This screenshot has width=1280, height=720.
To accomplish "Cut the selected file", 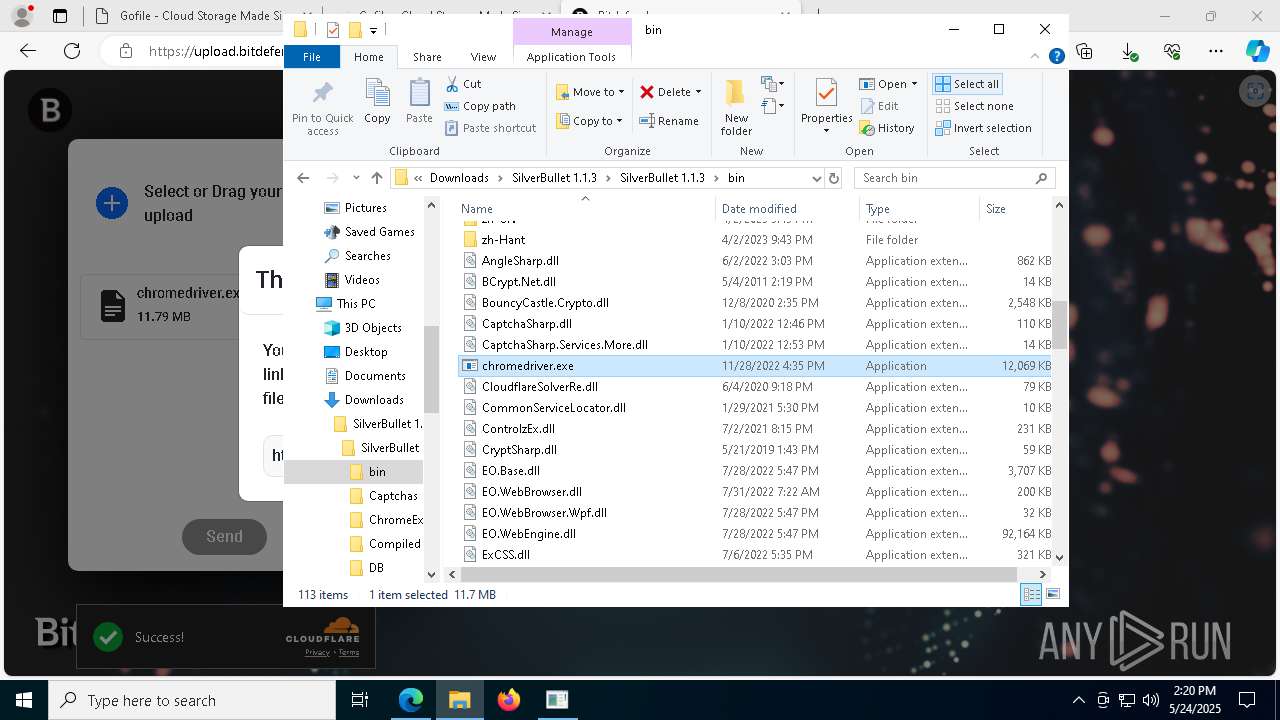I will tap(463, 84).
